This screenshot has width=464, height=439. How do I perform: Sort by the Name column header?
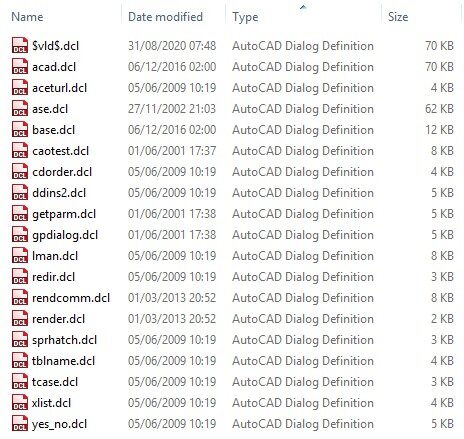27,17
